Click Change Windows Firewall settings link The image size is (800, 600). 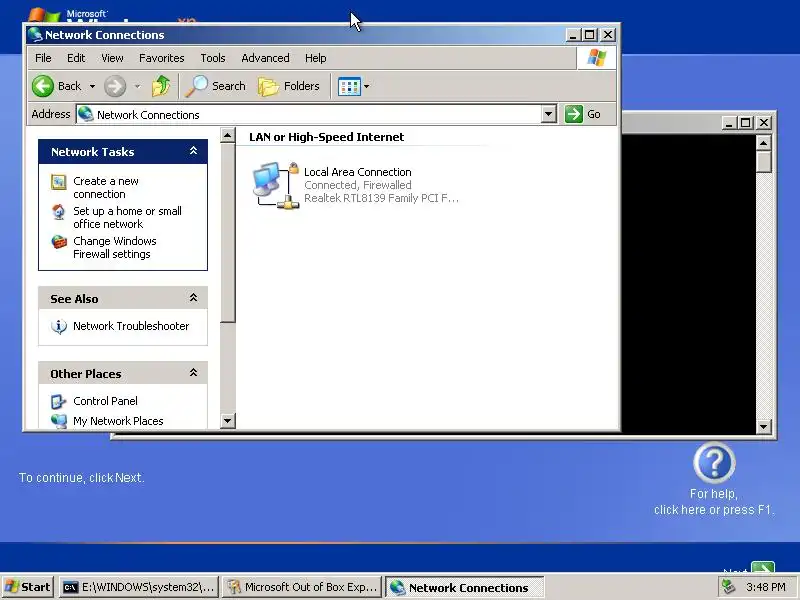pos(115,247)
